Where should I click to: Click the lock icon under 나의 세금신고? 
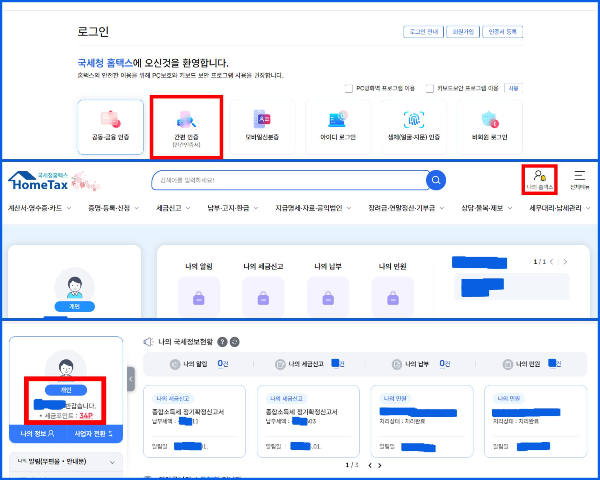point(263,297)
